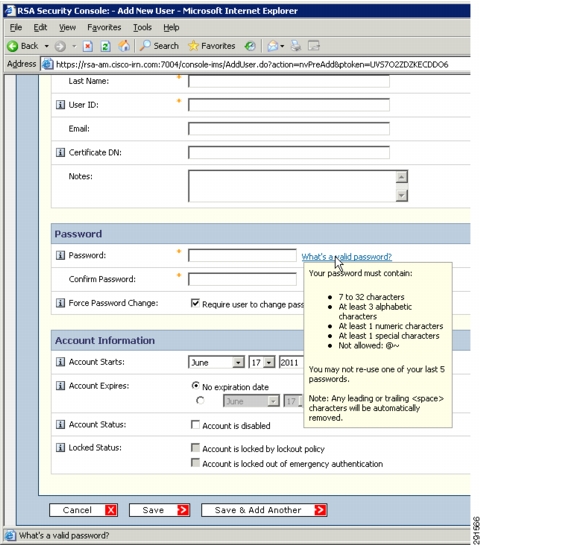This screenshot has height=557, width=576.
Task: Click info icon beside Account Status
Action: [x=60, y=425]
